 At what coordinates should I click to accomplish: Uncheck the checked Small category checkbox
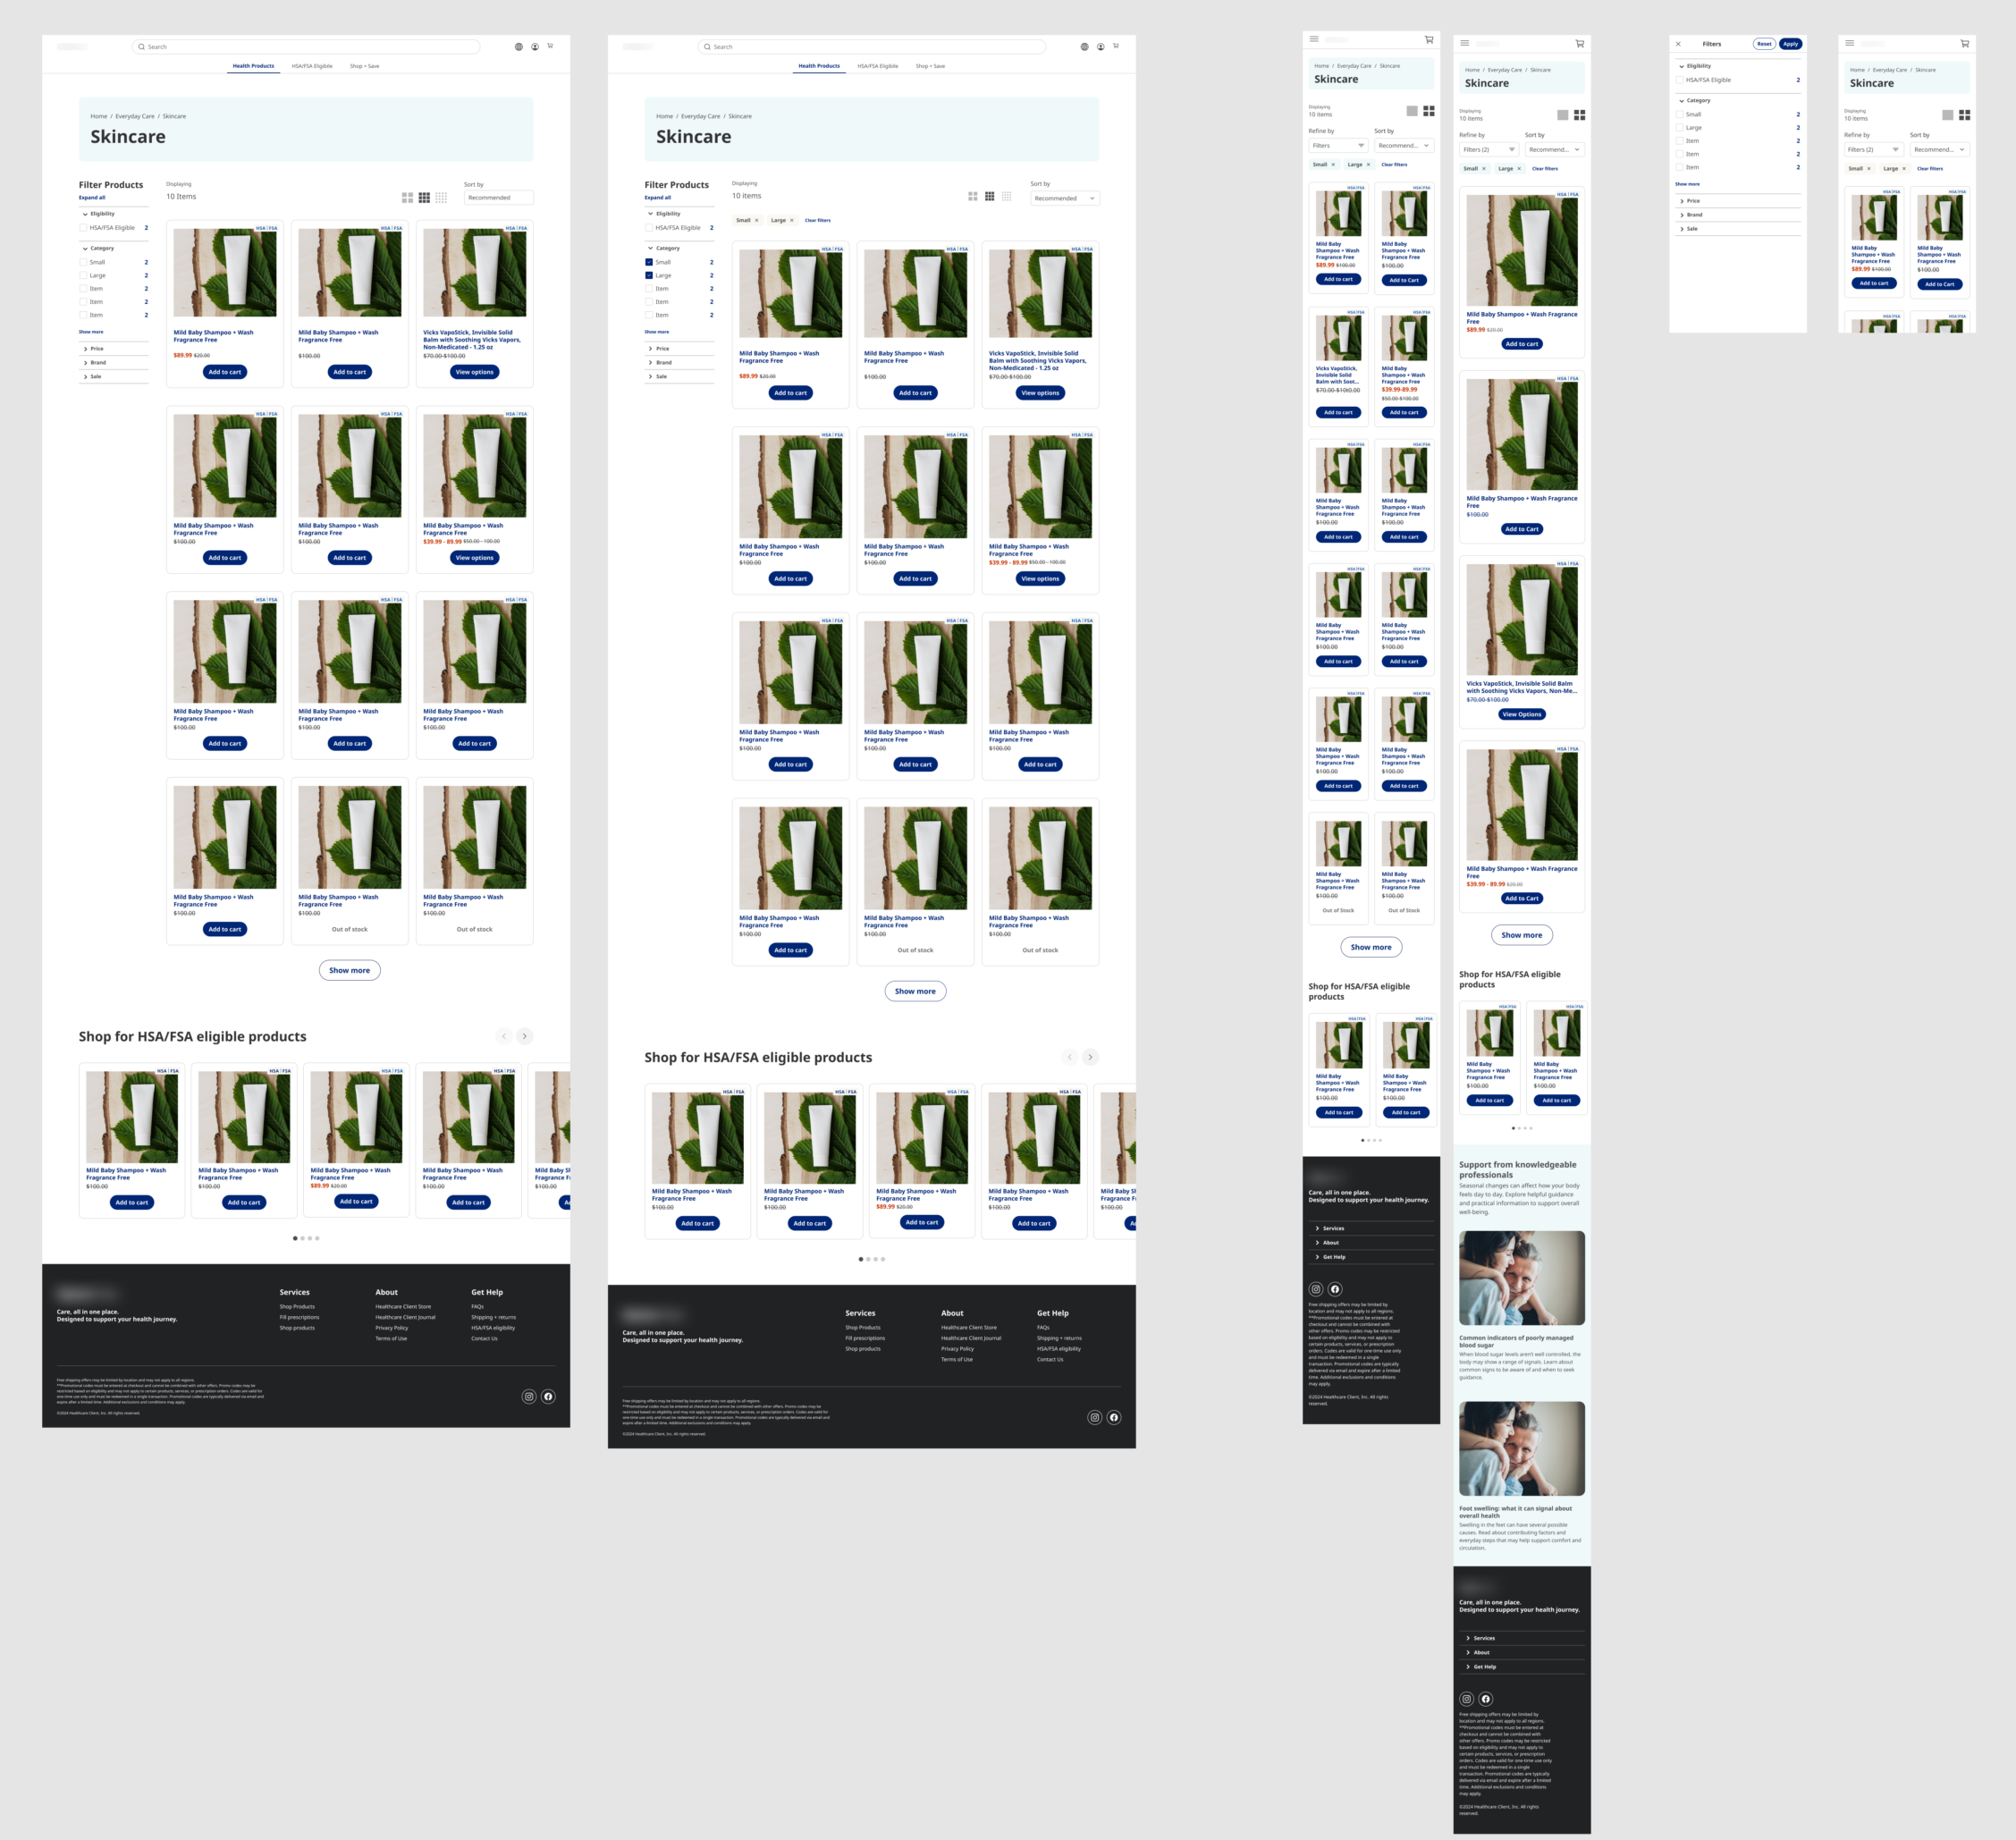click(x=649, y=262)
